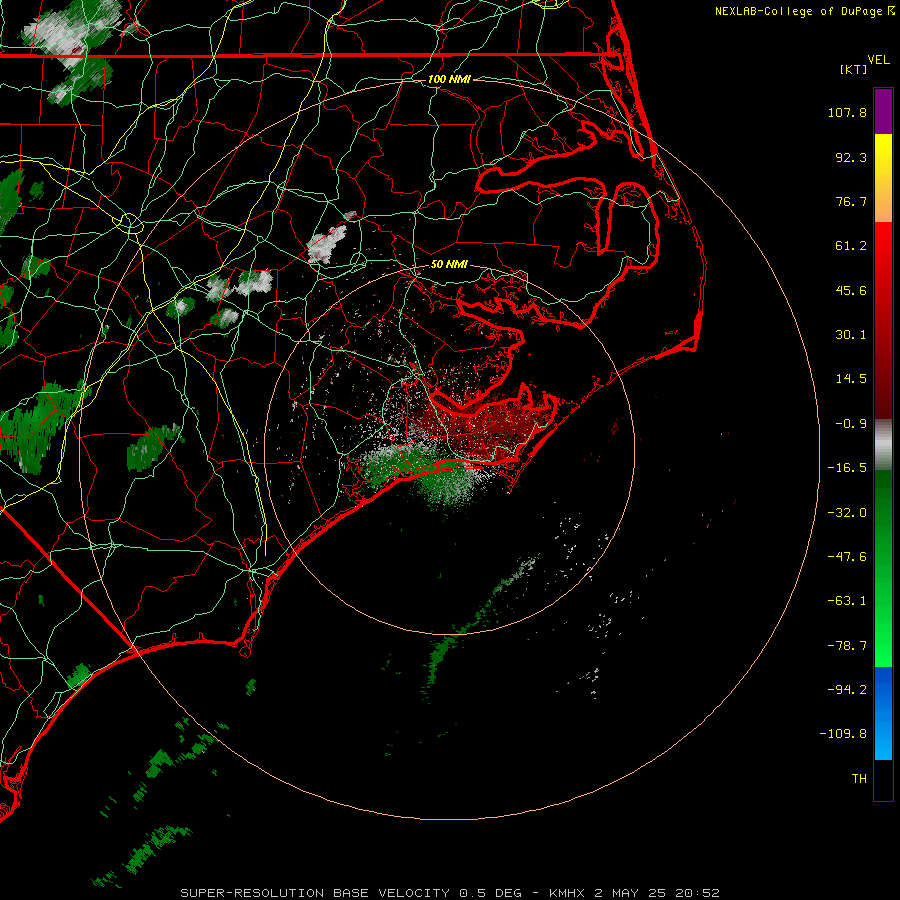Screen dimensions: 900x900
Task: Click the -78.7 legend value
Action: (847, 646)
